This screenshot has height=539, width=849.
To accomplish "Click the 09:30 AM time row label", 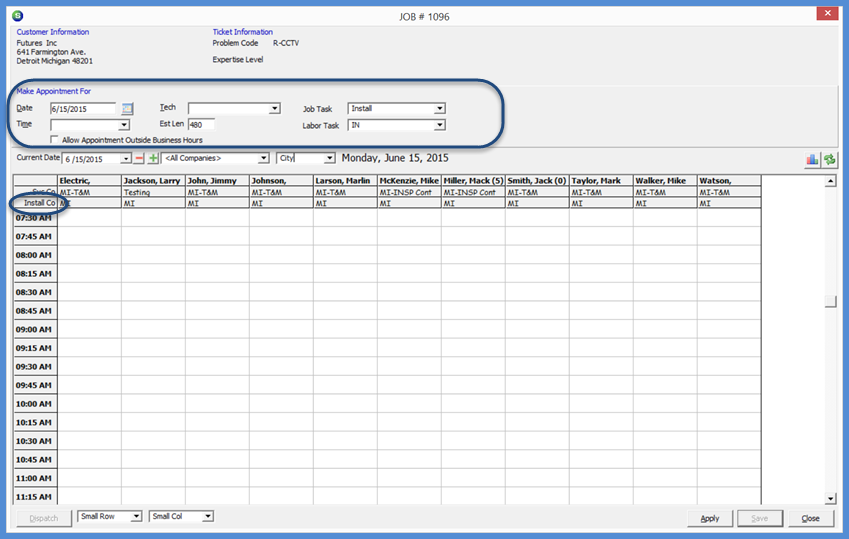I will pos(35,366).
